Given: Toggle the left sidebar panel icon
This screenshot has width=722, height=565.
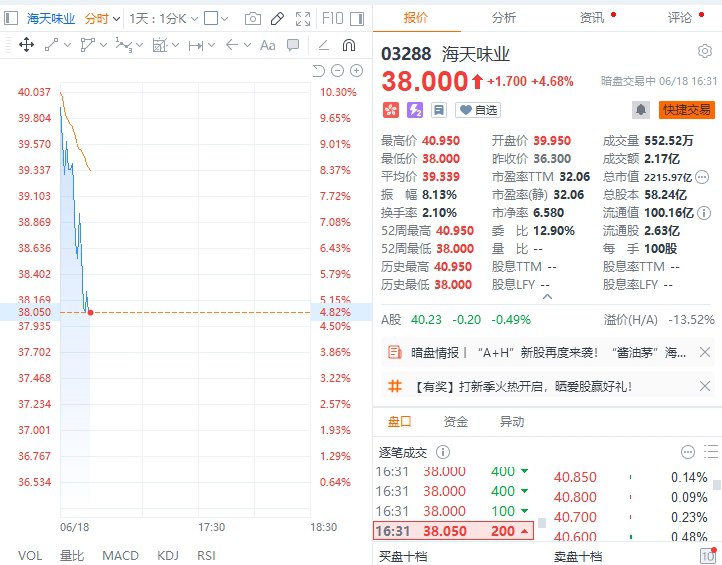Looking at the screenshot, I should click(11, 18).
